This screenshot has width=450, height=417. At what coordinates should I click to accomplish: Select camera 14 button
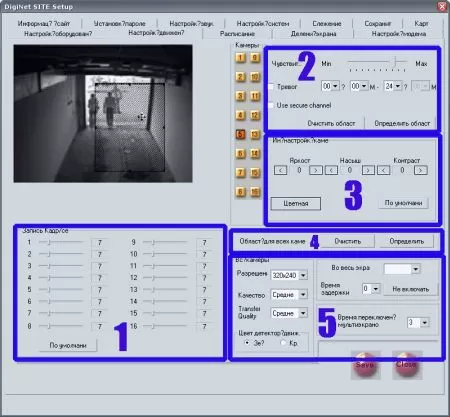point(255,154)
